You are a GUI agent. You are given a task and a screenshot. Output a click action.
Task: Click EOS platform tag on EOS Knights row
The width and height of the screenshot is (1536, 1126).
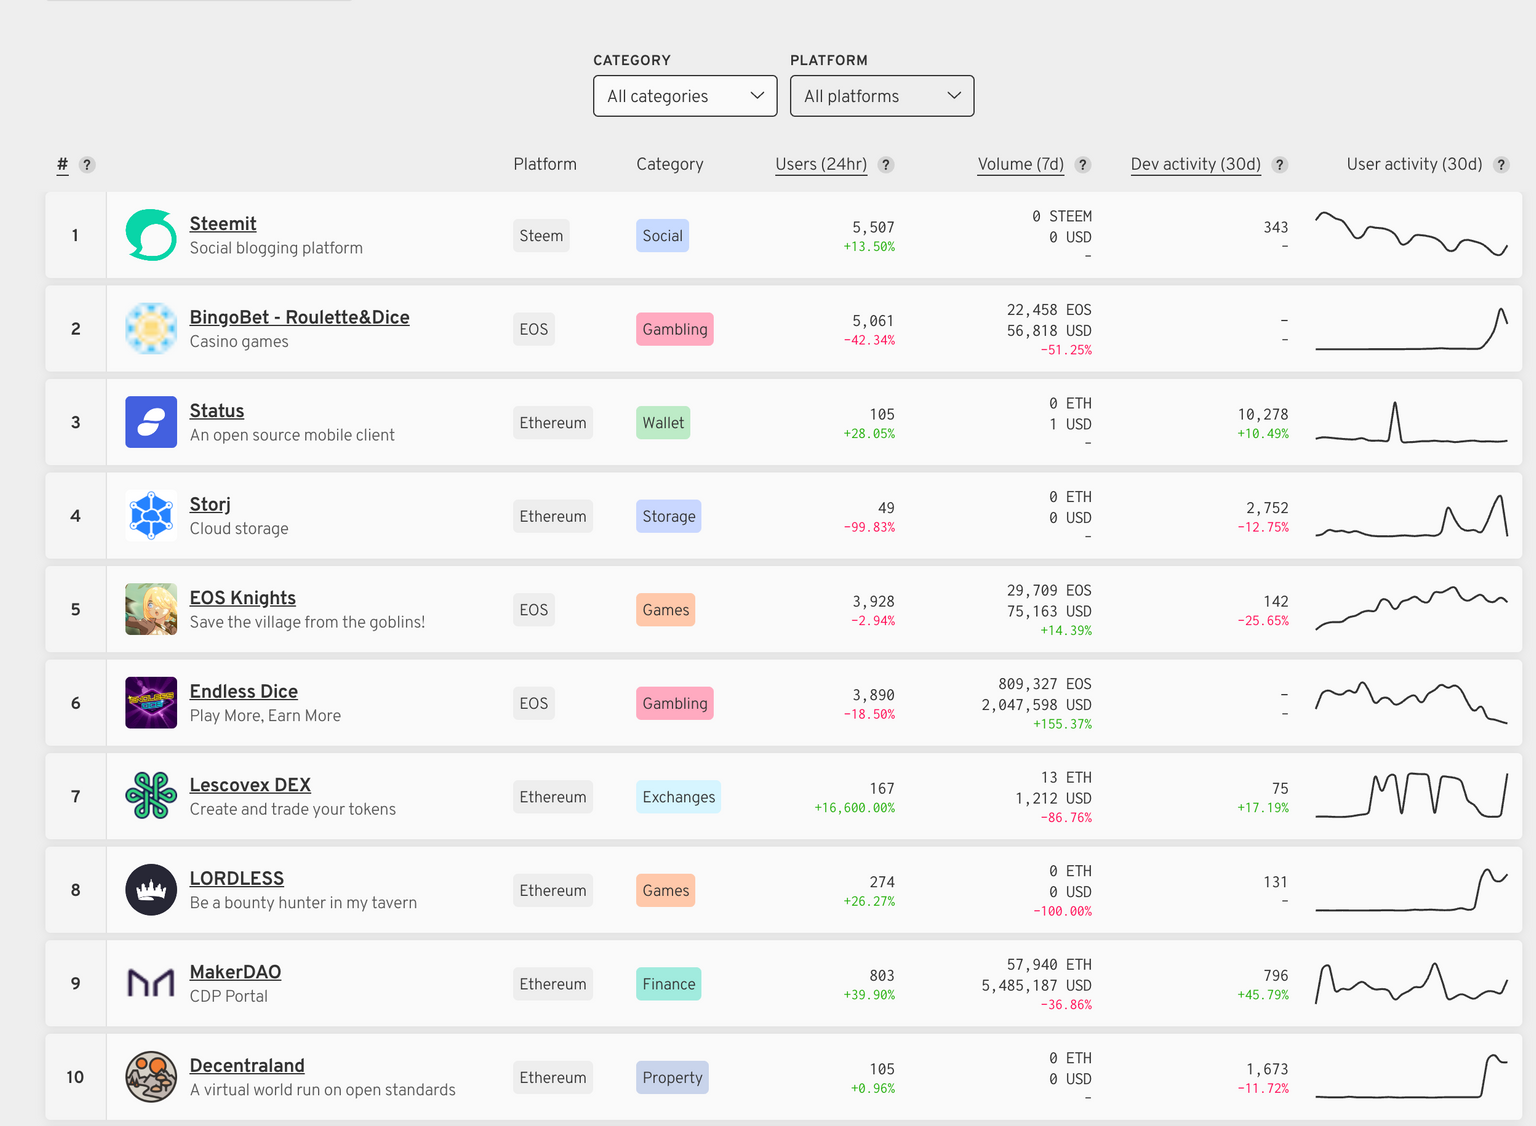[534, 610]
